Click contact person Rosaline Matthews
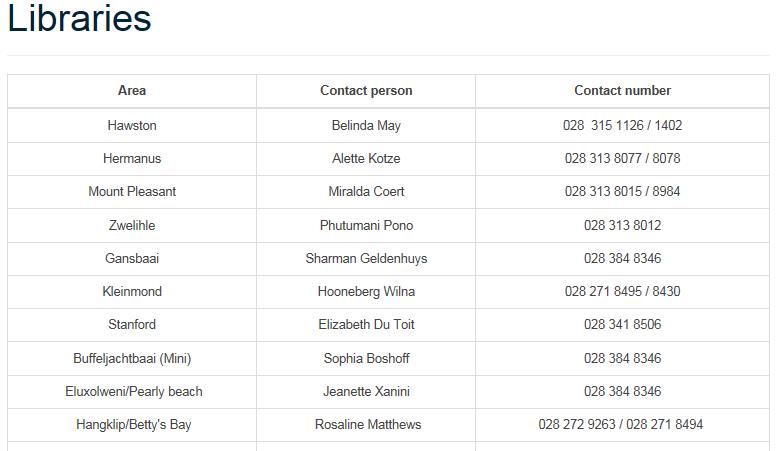This screenshot has width=778, height=451. pos(367,425)
